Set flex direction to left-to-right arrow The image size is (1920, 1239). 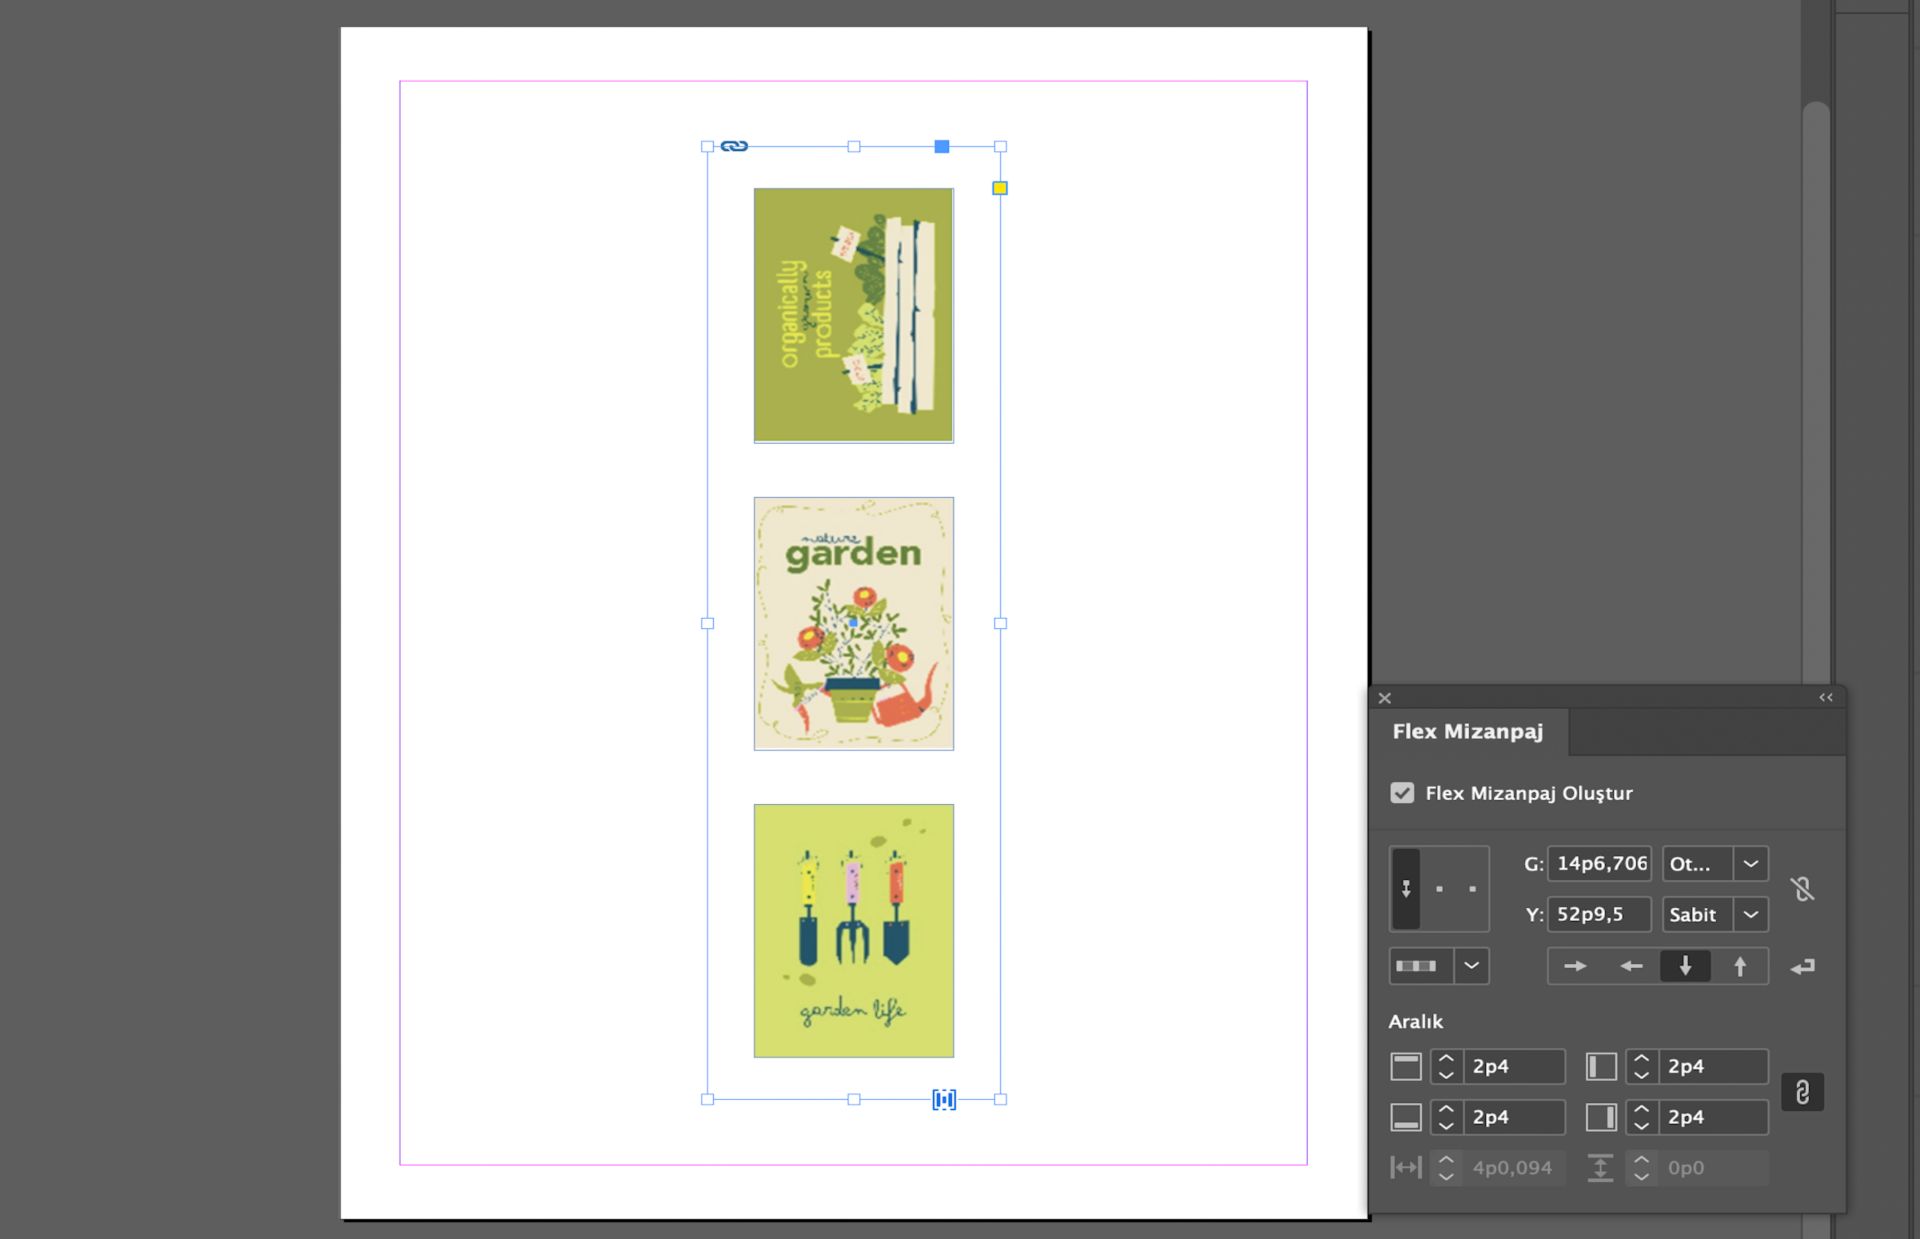point(1575,966)
